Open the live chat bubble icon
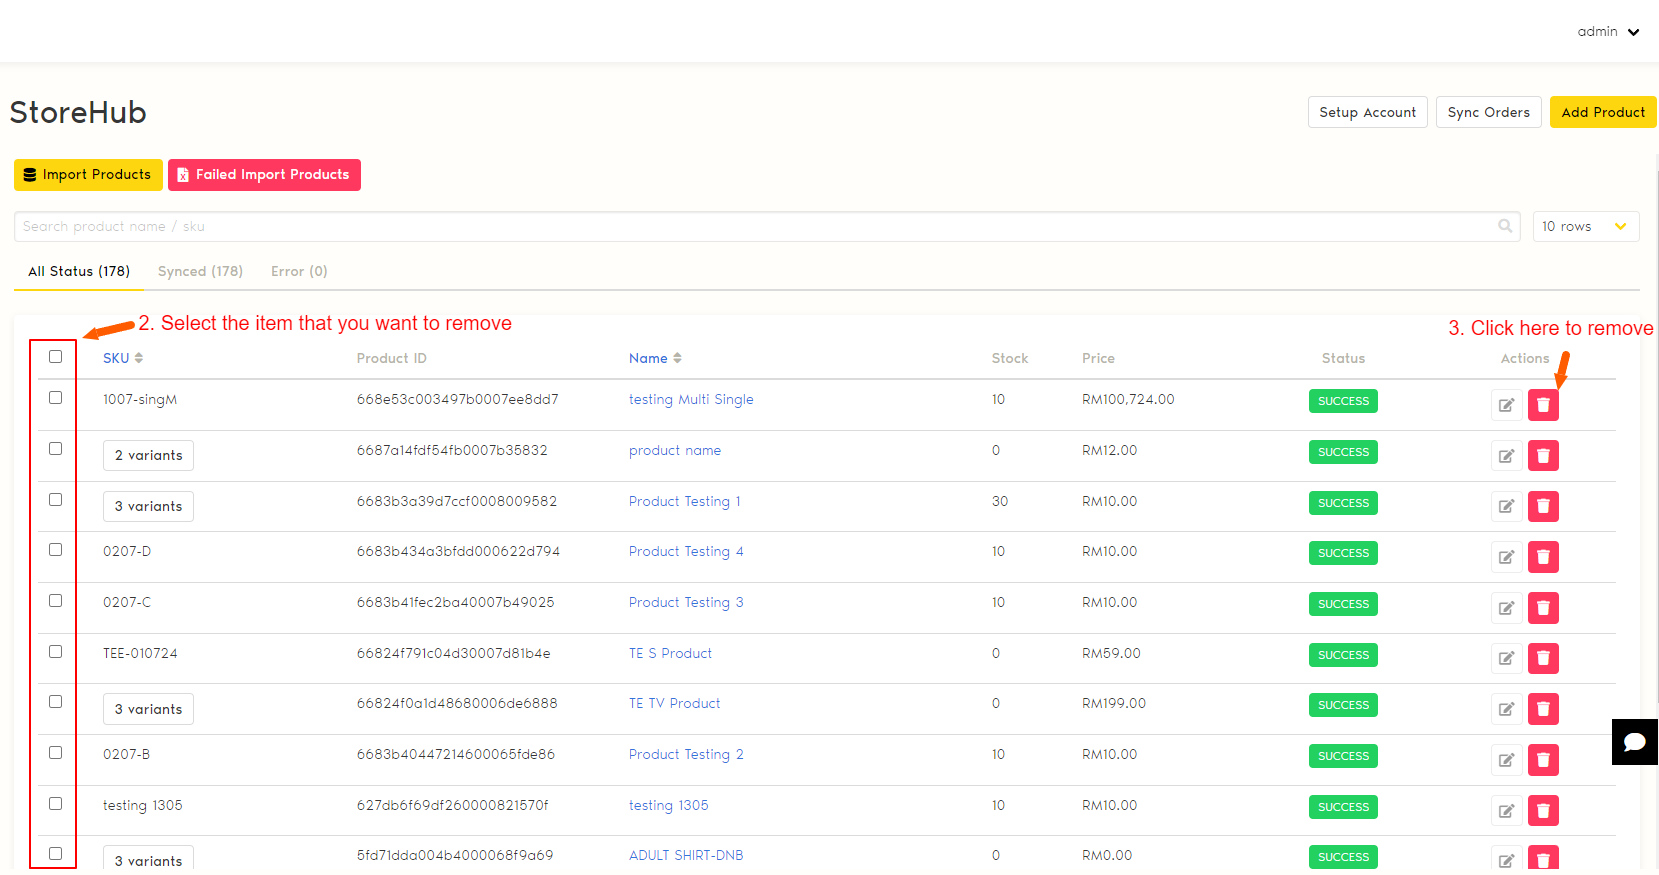1659x875 pixels. (1634, 742)
